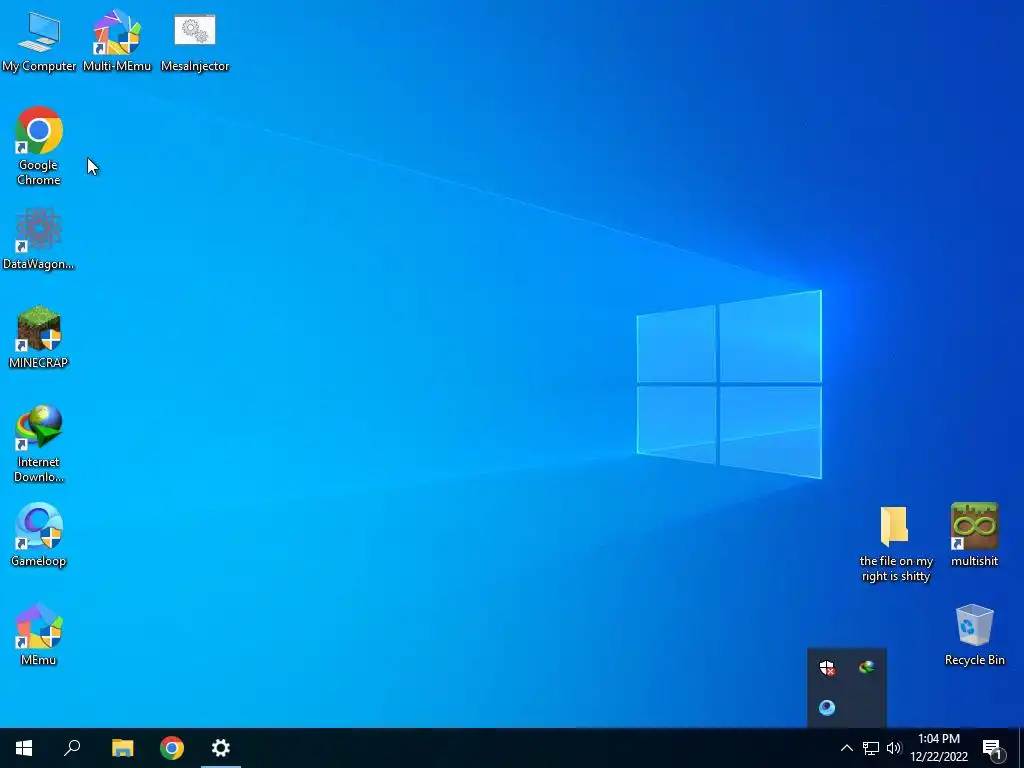
Task: Select the Multi-MEmu shortcut icon
Action: tap(117, 40)
